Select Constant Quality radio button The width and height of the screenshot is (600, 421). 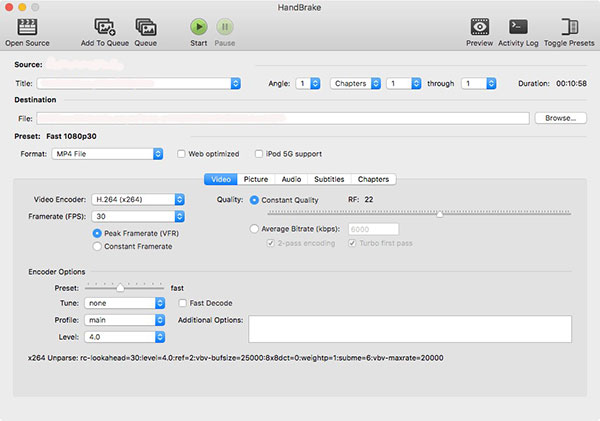click(254, 200)
